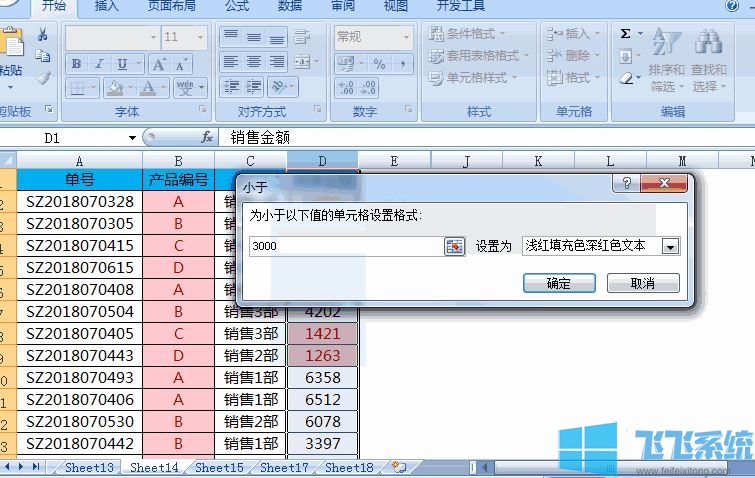The image size is (755, 478).
Task: Open Sheet14 tab
Action: 154,467
